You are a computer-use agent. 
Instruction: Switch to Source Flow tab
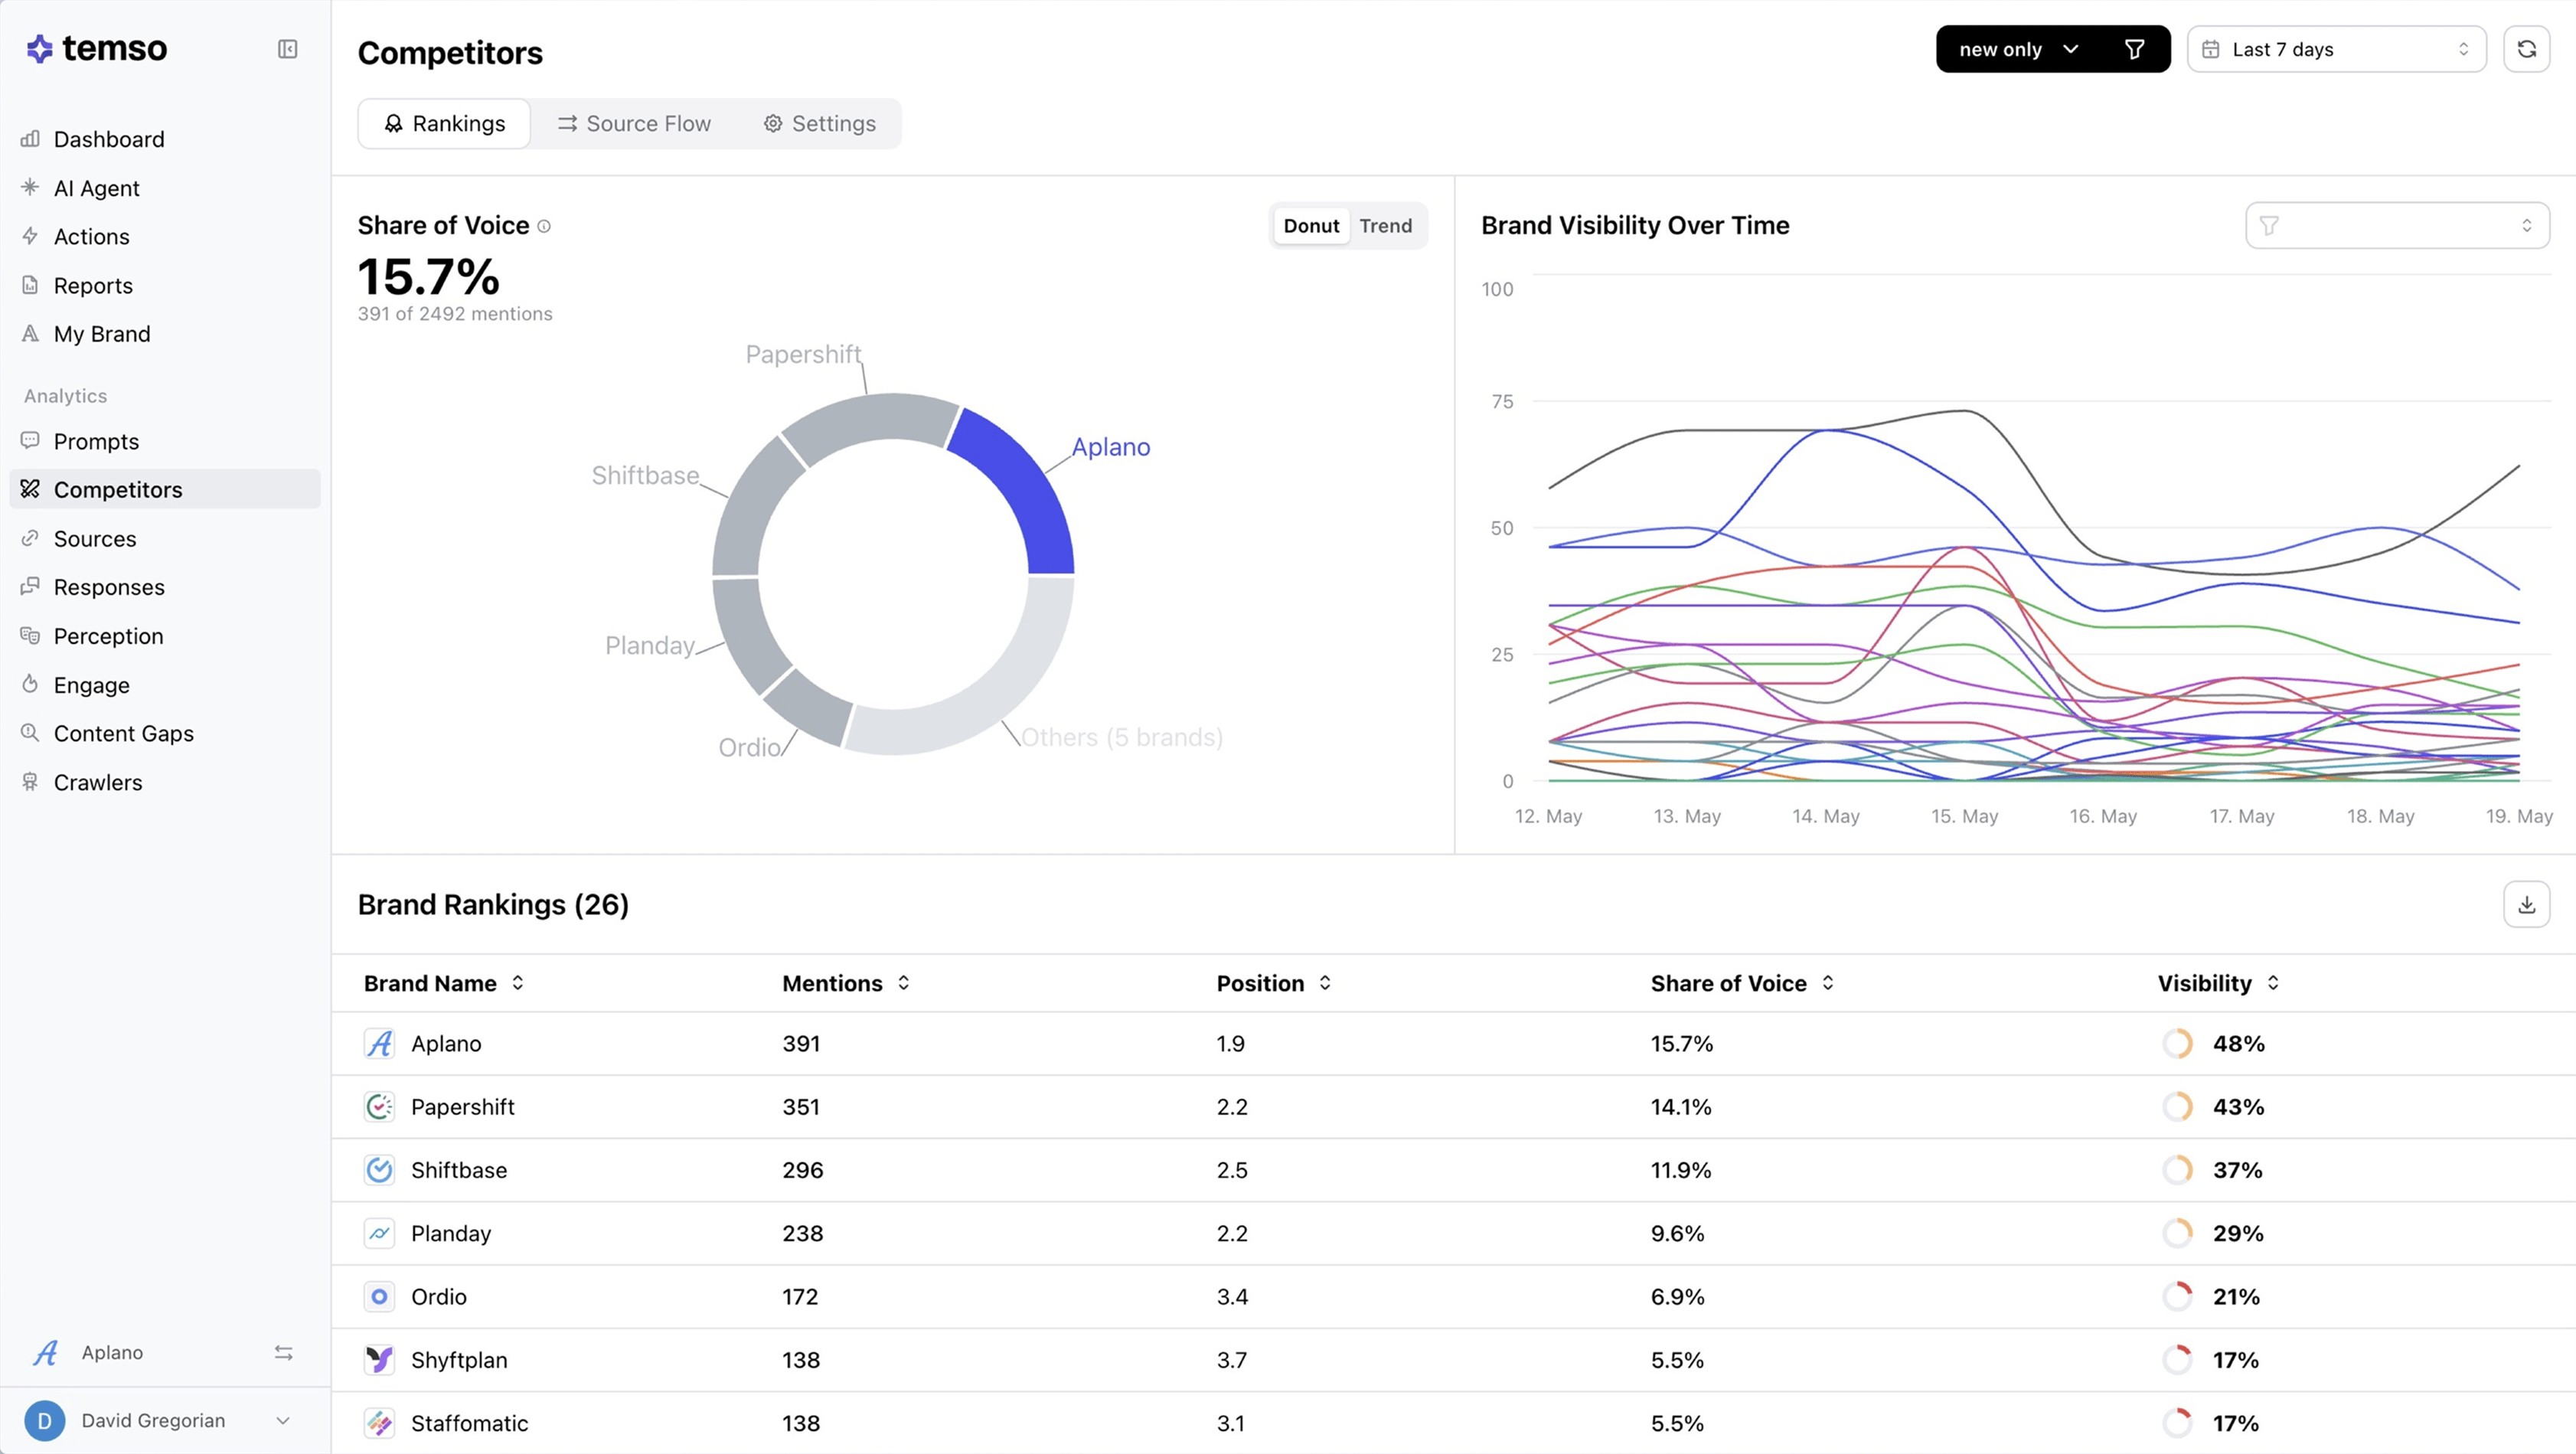click(x=634, y=124)
